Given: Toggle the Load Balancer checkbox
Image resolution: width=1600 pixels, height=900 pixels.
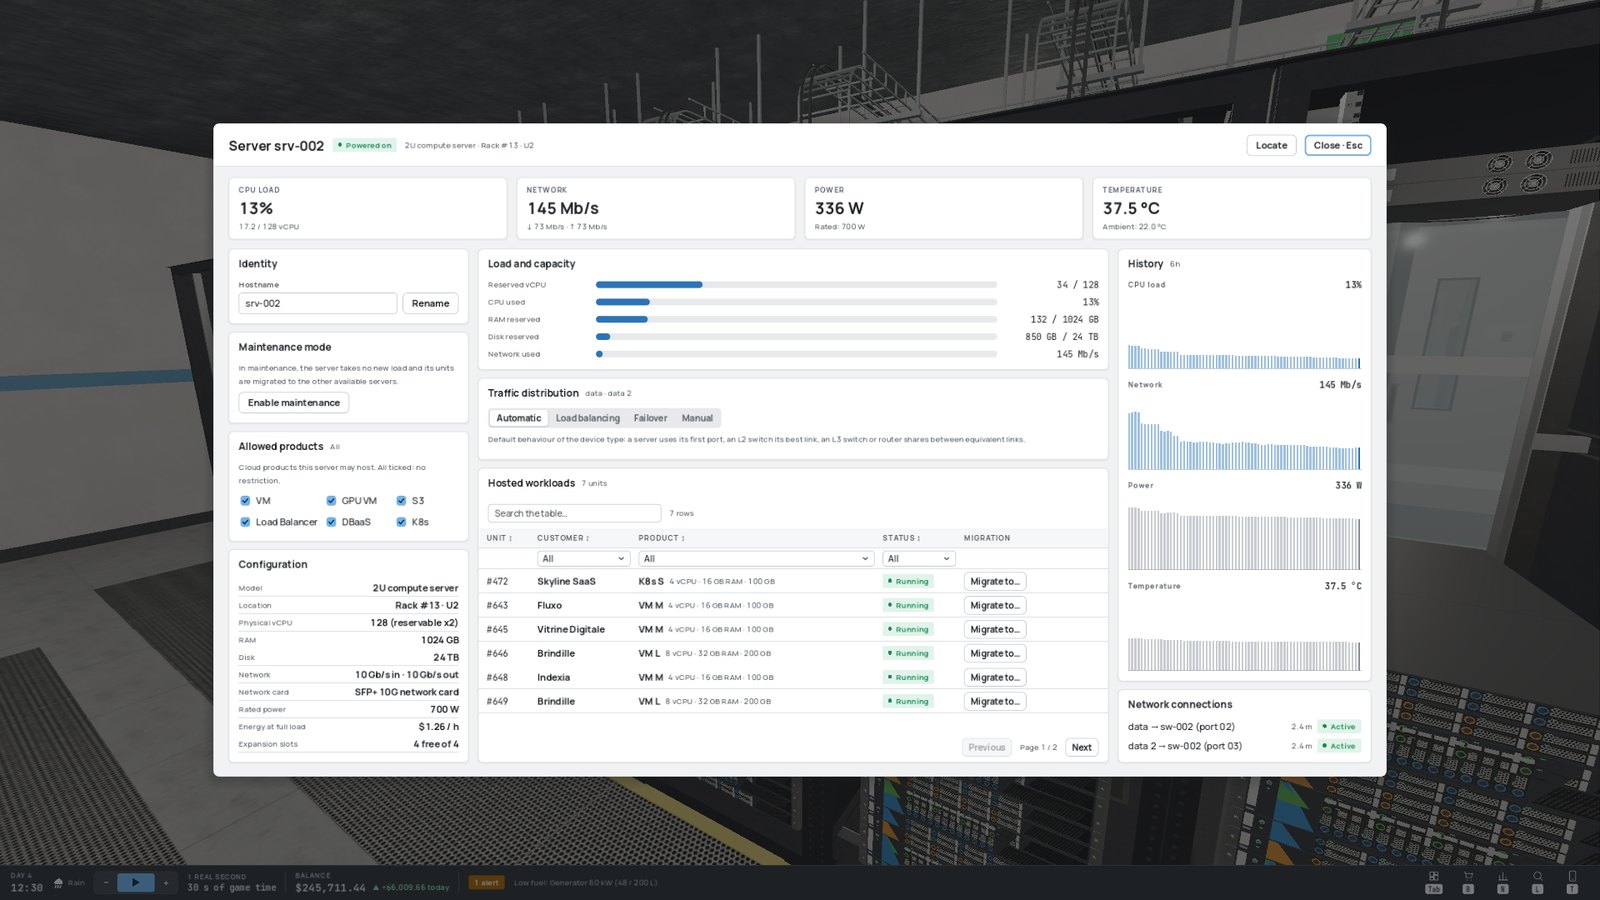Looking at the screenshot, I should [x=245, y=522].
